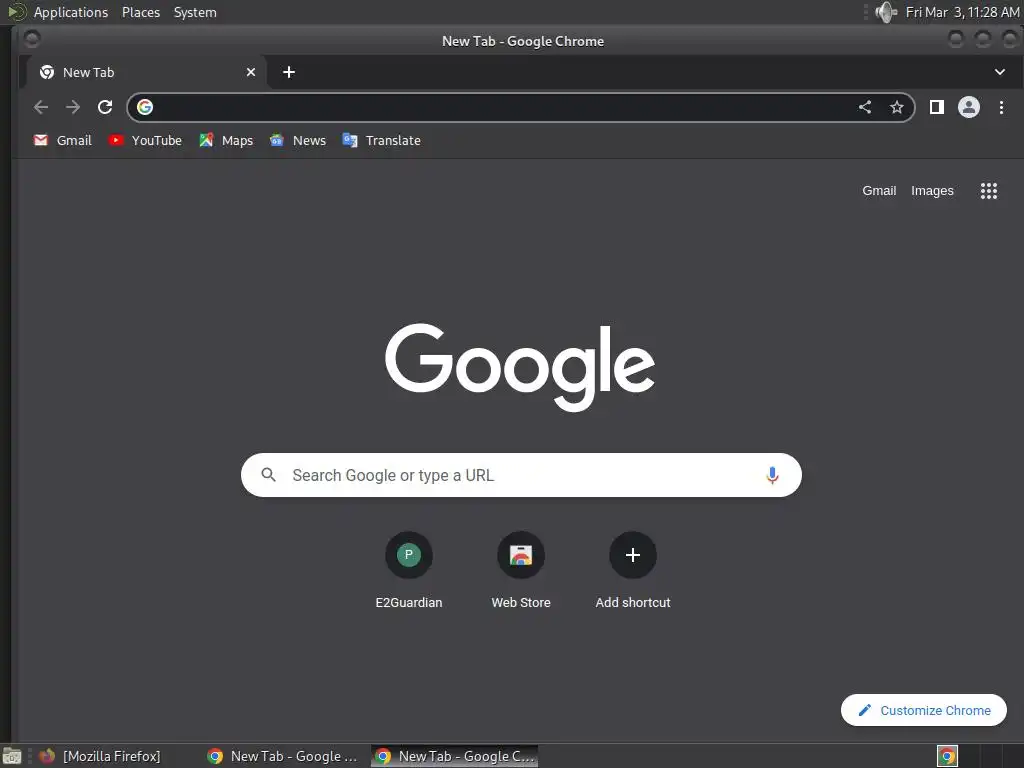Image resolution: width=1024 pixels, height=768 pixels.
Task: Open the YouTube bookmark
Action: [145, 140]
